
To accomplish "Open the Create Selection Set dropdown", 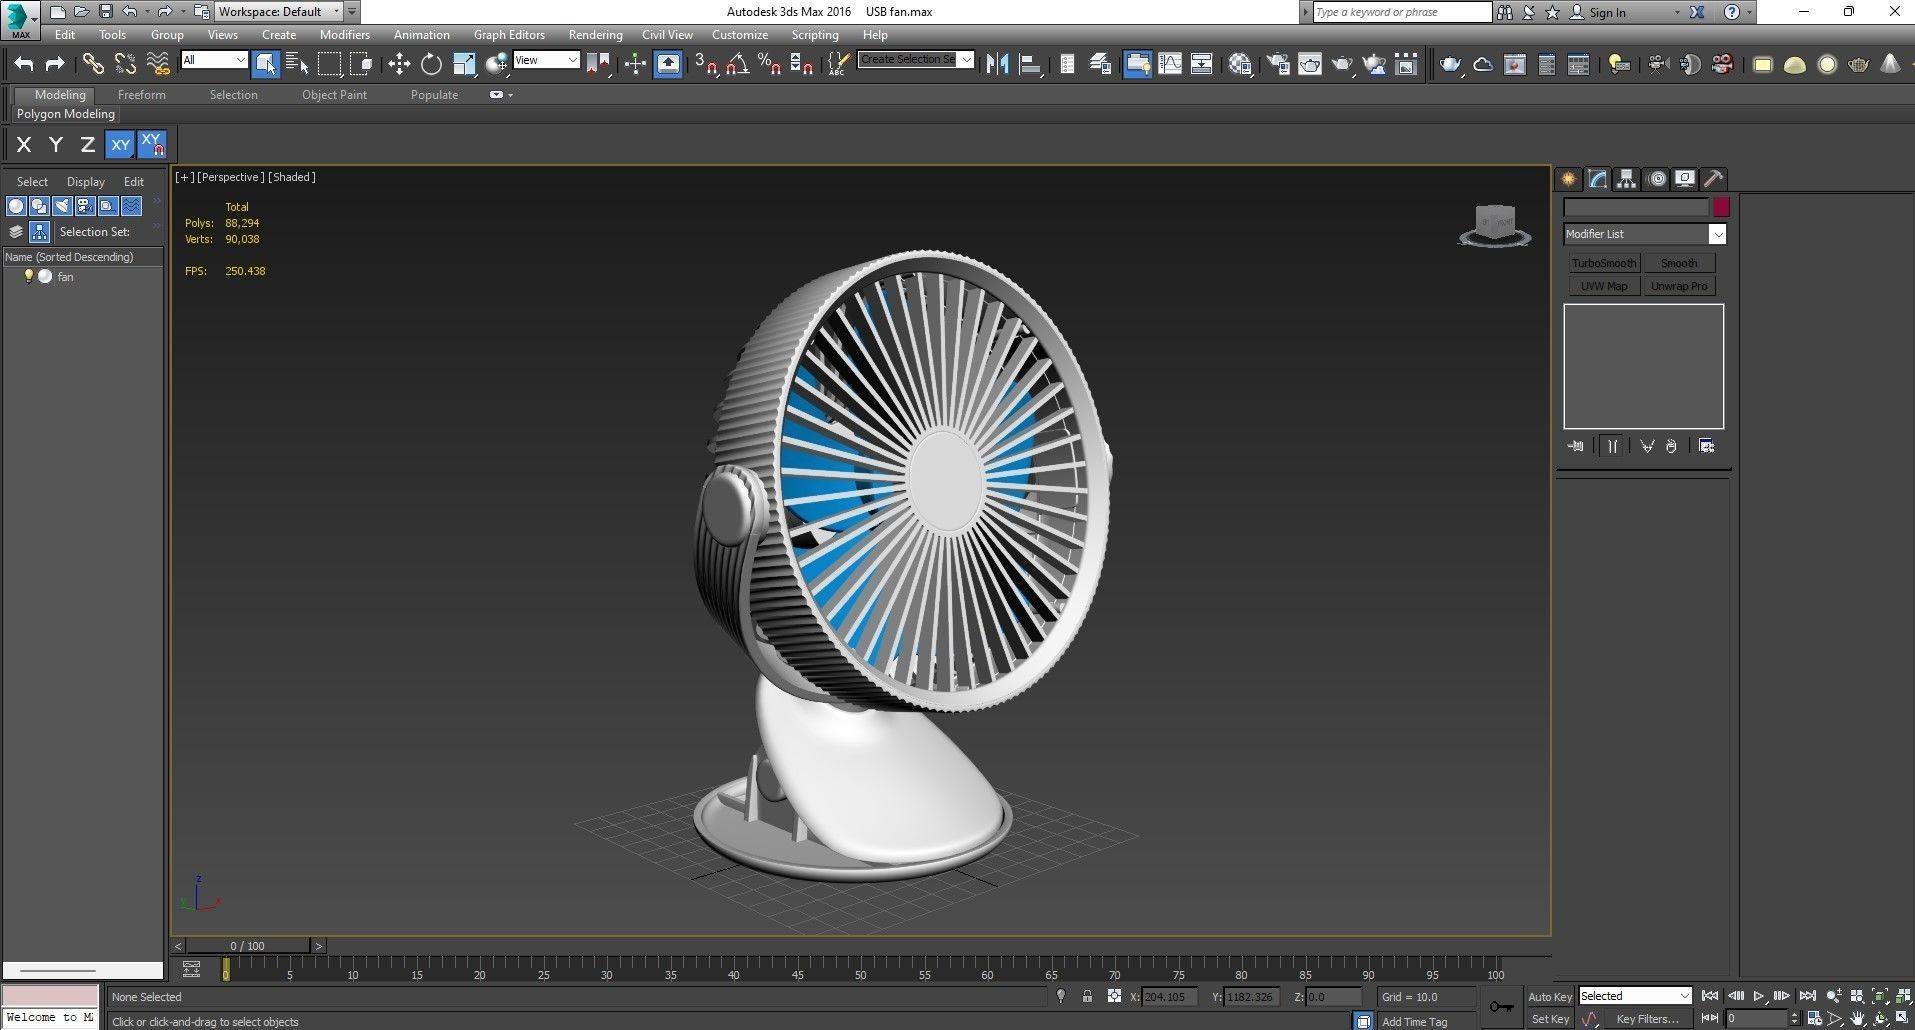I will click(x=916, y=60).
